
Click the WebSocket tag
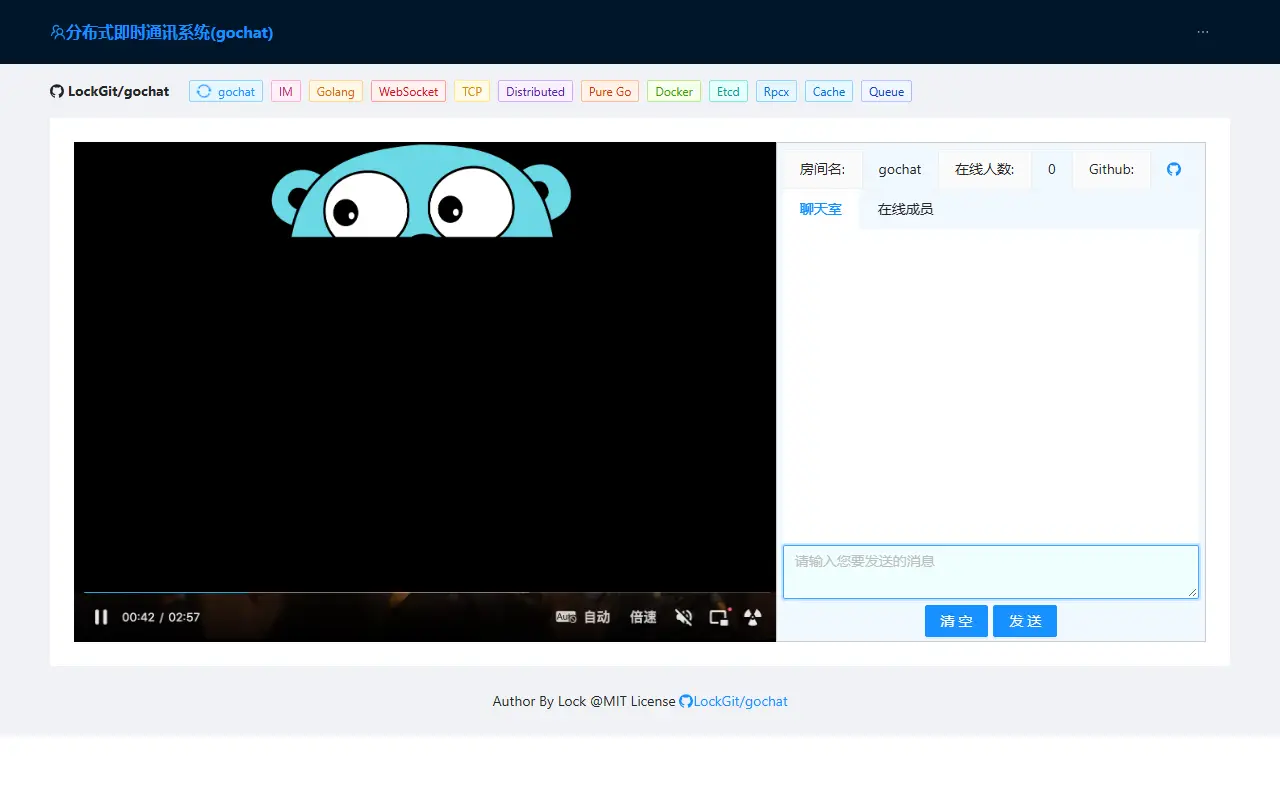(x=408, y=91)
